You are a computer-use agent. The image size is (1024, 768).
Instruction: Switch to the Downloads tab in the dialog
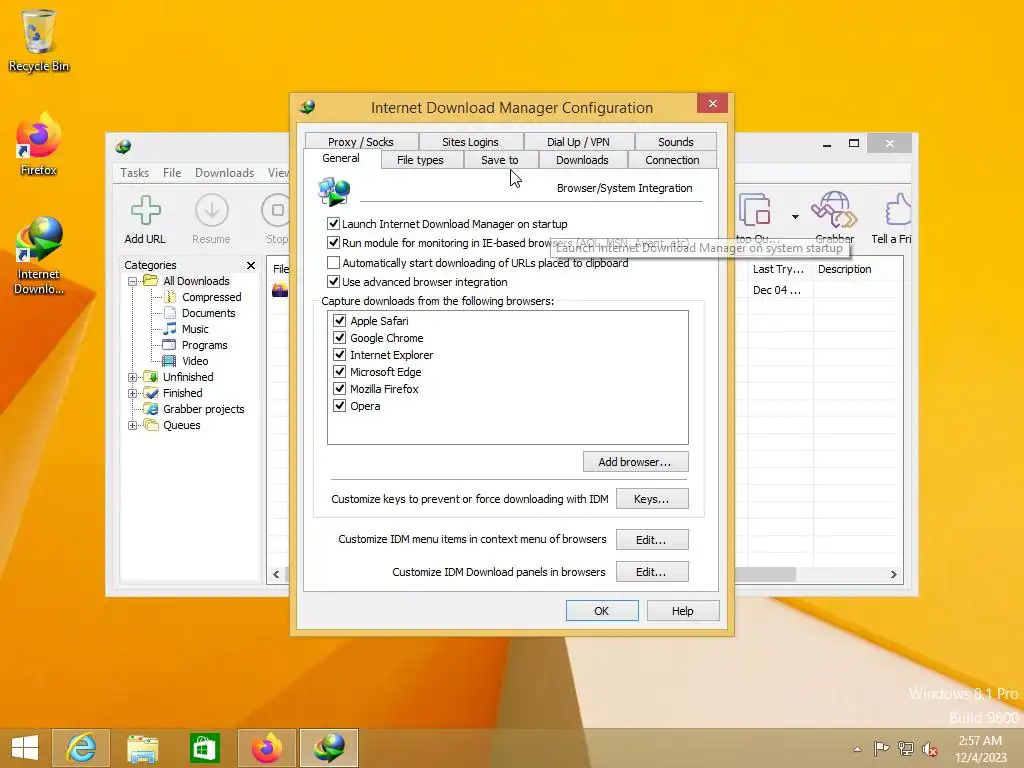(582, 160)
